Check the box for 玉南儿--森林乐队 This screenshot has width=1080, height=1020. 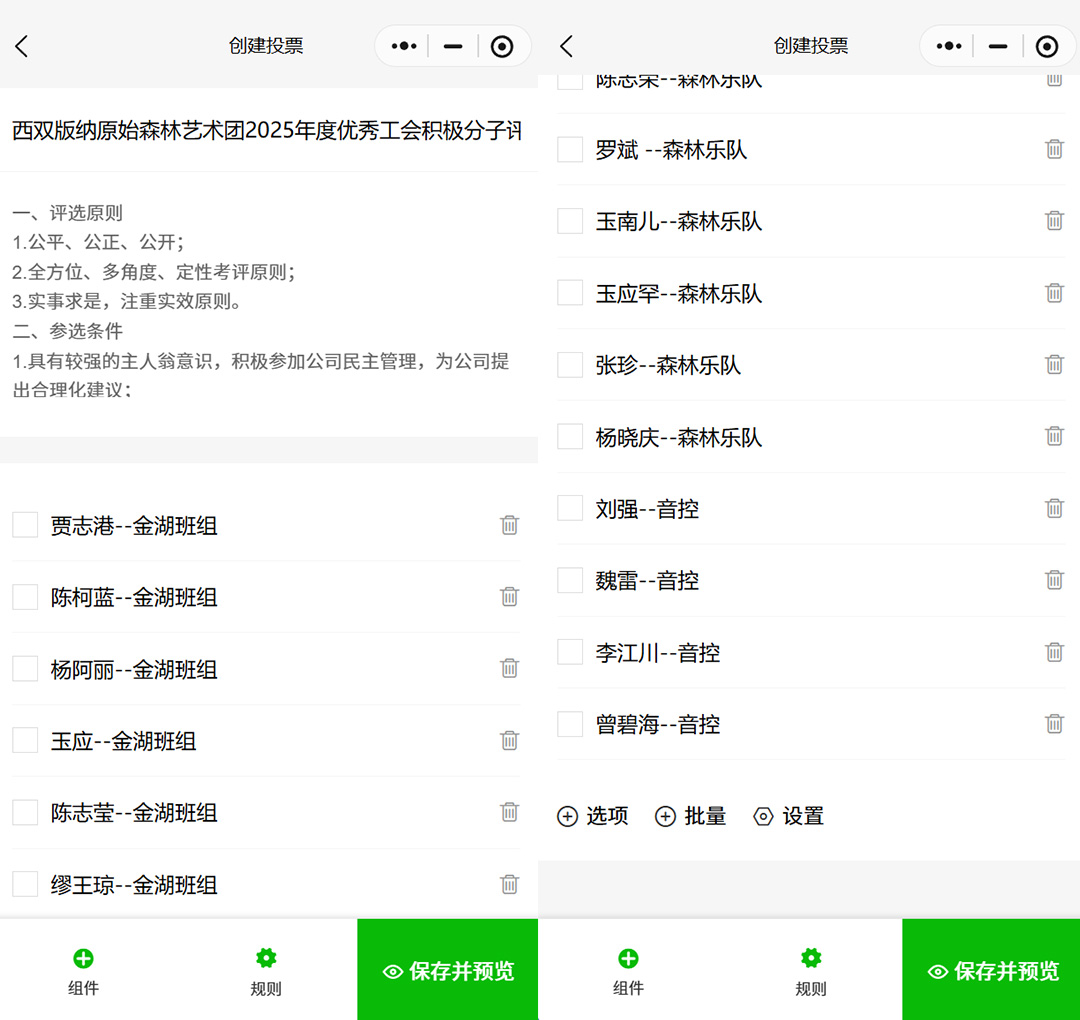[569, 221]
